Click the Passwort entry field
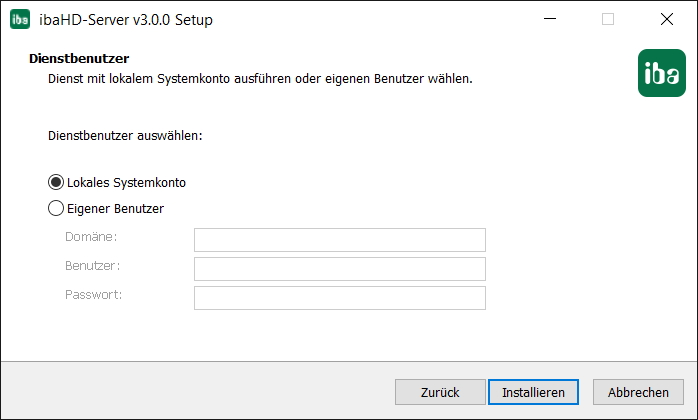The image size is (698, 420). coord(339,298)
